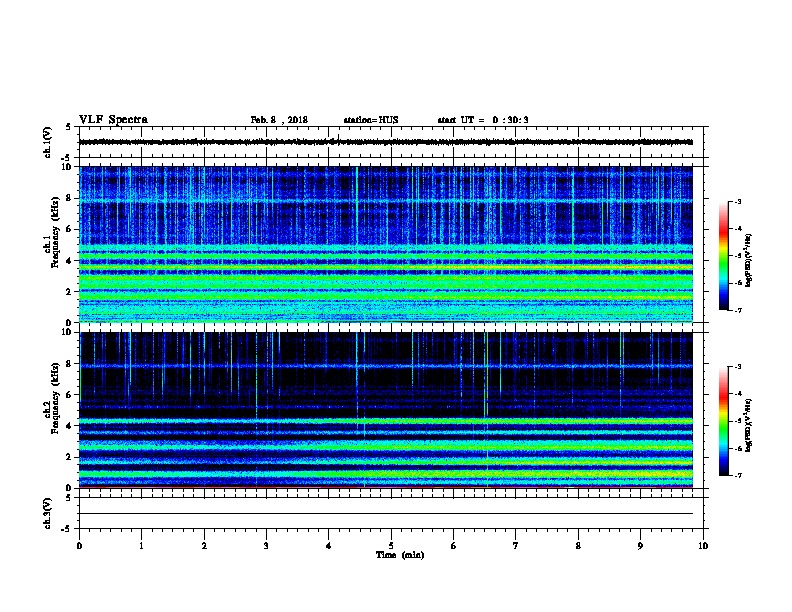Click the ch.2 spectrogram color scale bar

click(723, 421)
